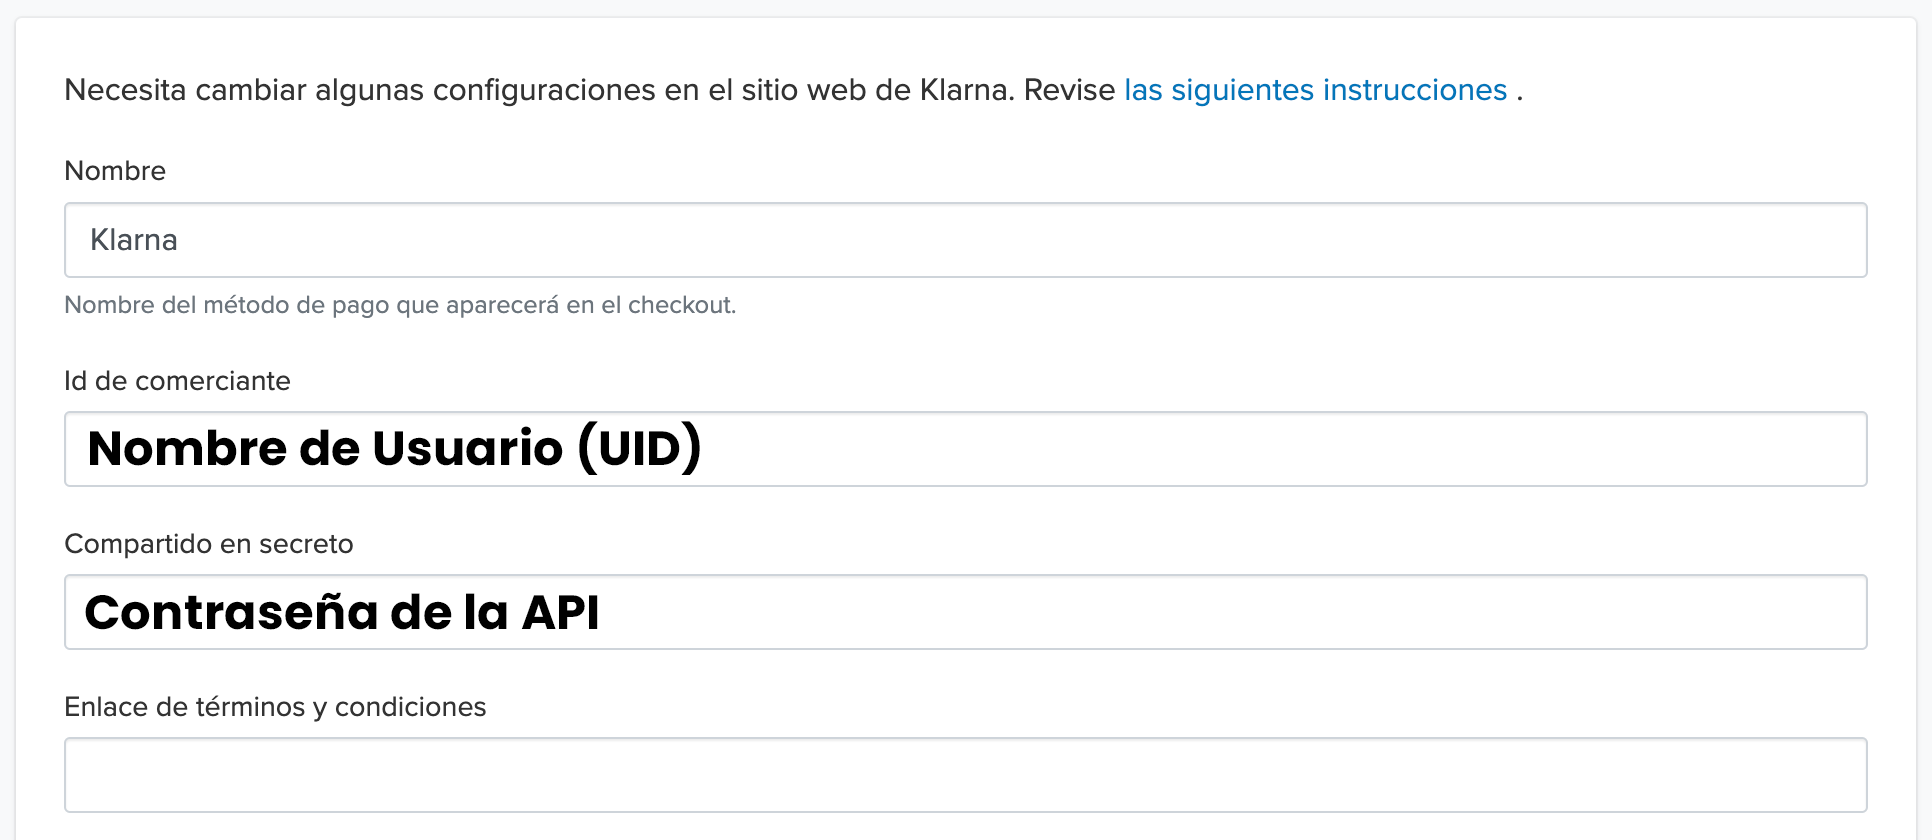Click the helper text about the checkout name
Image resolution: width=1932 pixels, height=840 pixels.
point(400,305)
